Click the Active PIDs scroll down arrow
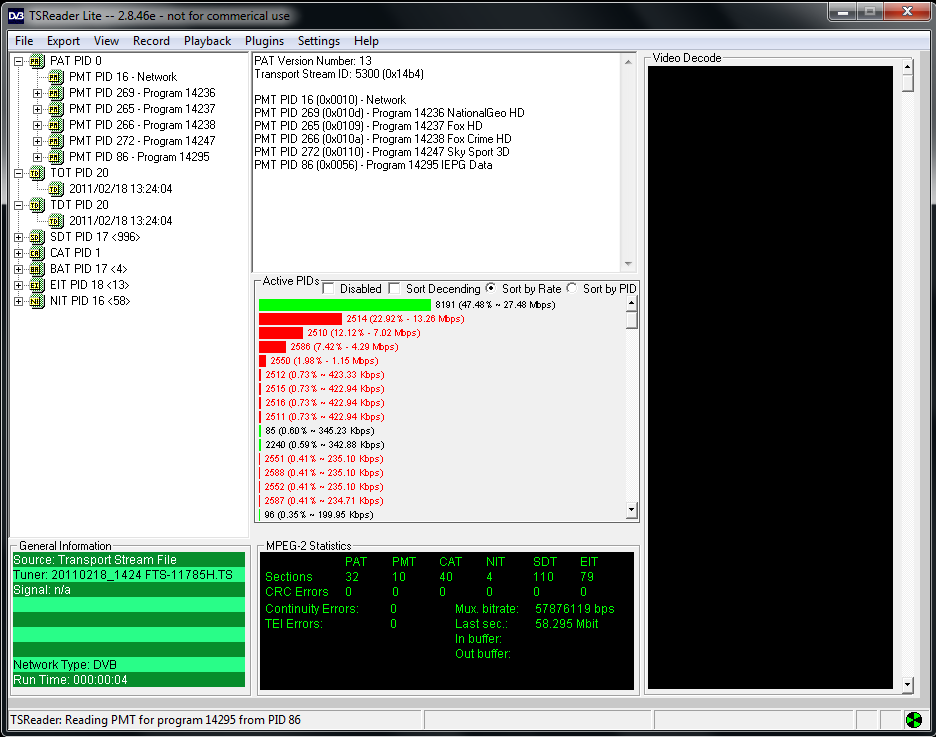The image size is (936, 737). tap(632, 510)
